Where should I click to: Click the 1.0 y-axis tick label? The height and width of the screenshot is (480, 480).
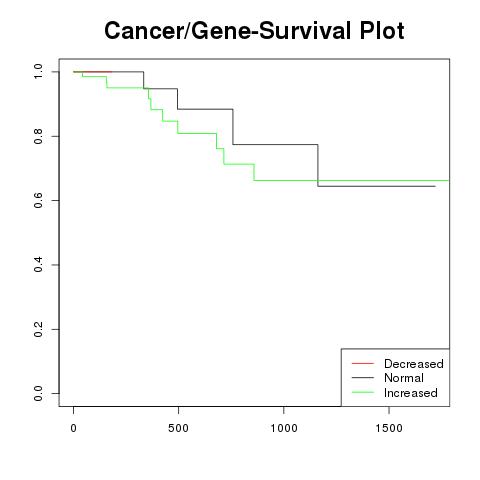pyautogui.click(x=38, y=72)
